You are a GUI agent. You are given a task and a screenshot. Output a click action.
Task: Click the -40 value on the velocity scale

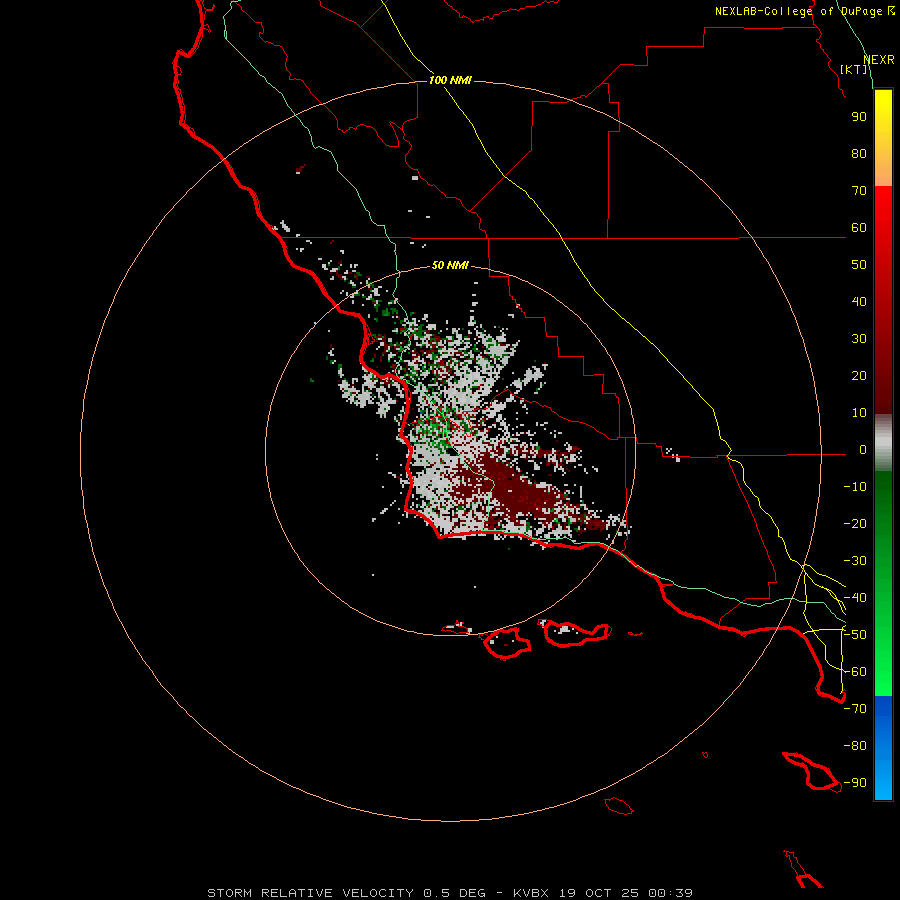pyautogui.click(x=855, y=598)
